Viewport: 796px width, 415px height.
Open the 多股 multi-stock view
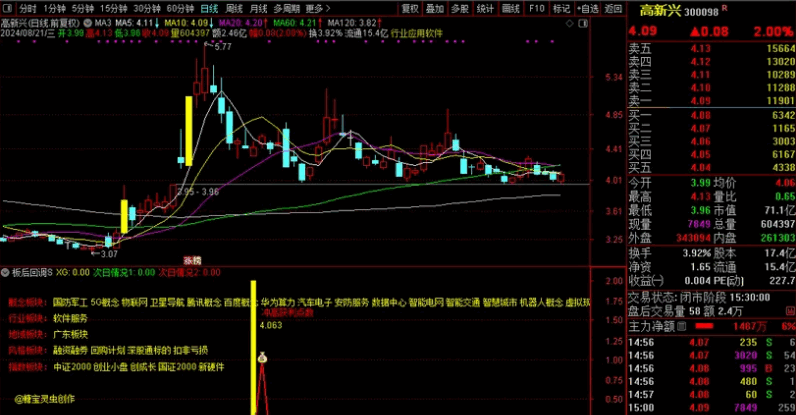[x=460, y=9]
